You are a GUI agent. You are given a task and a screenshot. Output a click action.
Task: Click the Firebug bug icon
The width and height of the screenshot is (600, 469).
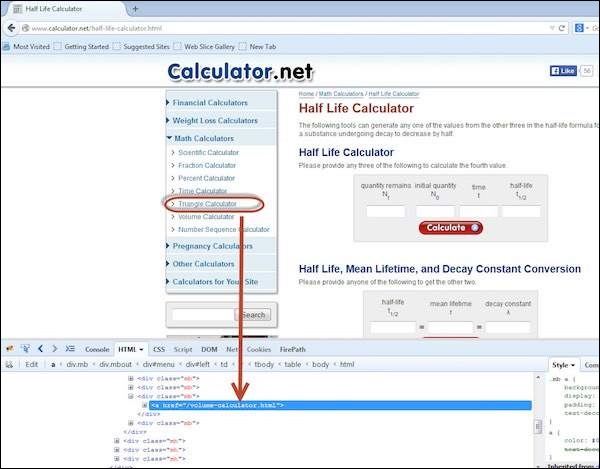(10, 348)
